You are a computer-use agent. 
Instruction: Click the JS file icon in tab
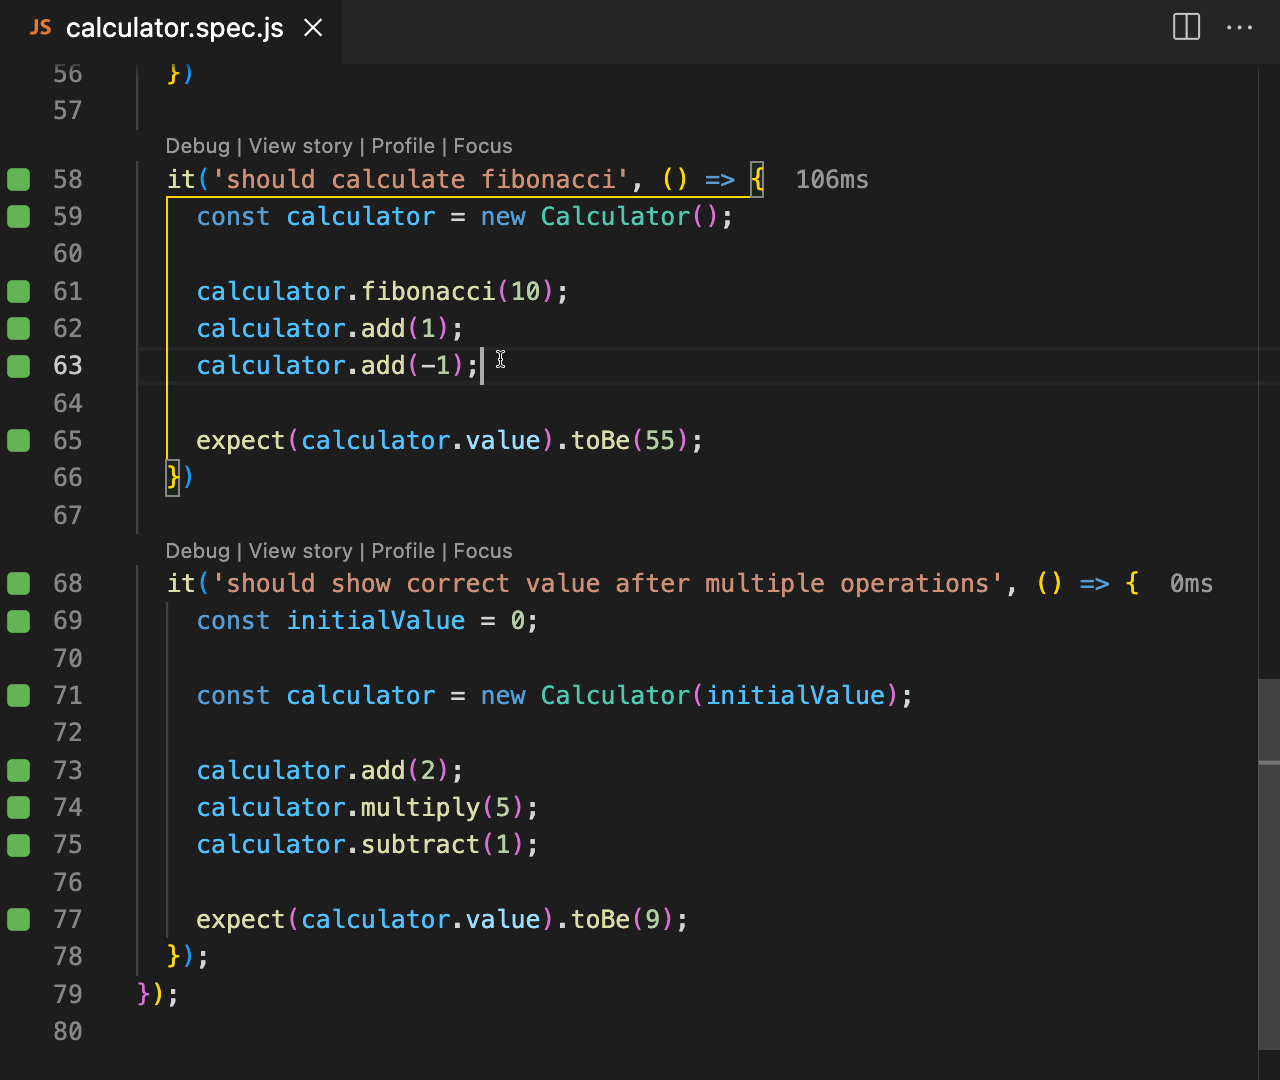[40, 28]
